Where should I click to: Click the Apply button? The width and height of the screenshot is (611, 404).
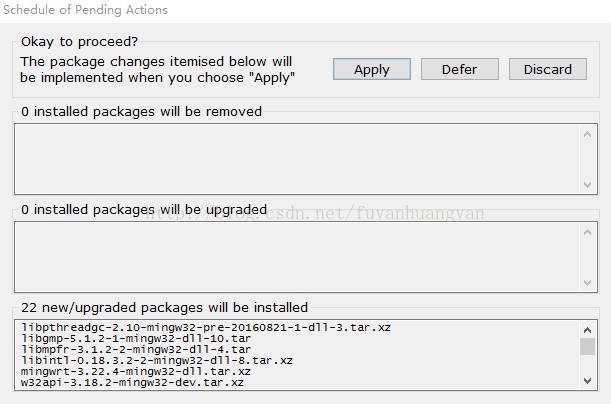tap(372, 69)
